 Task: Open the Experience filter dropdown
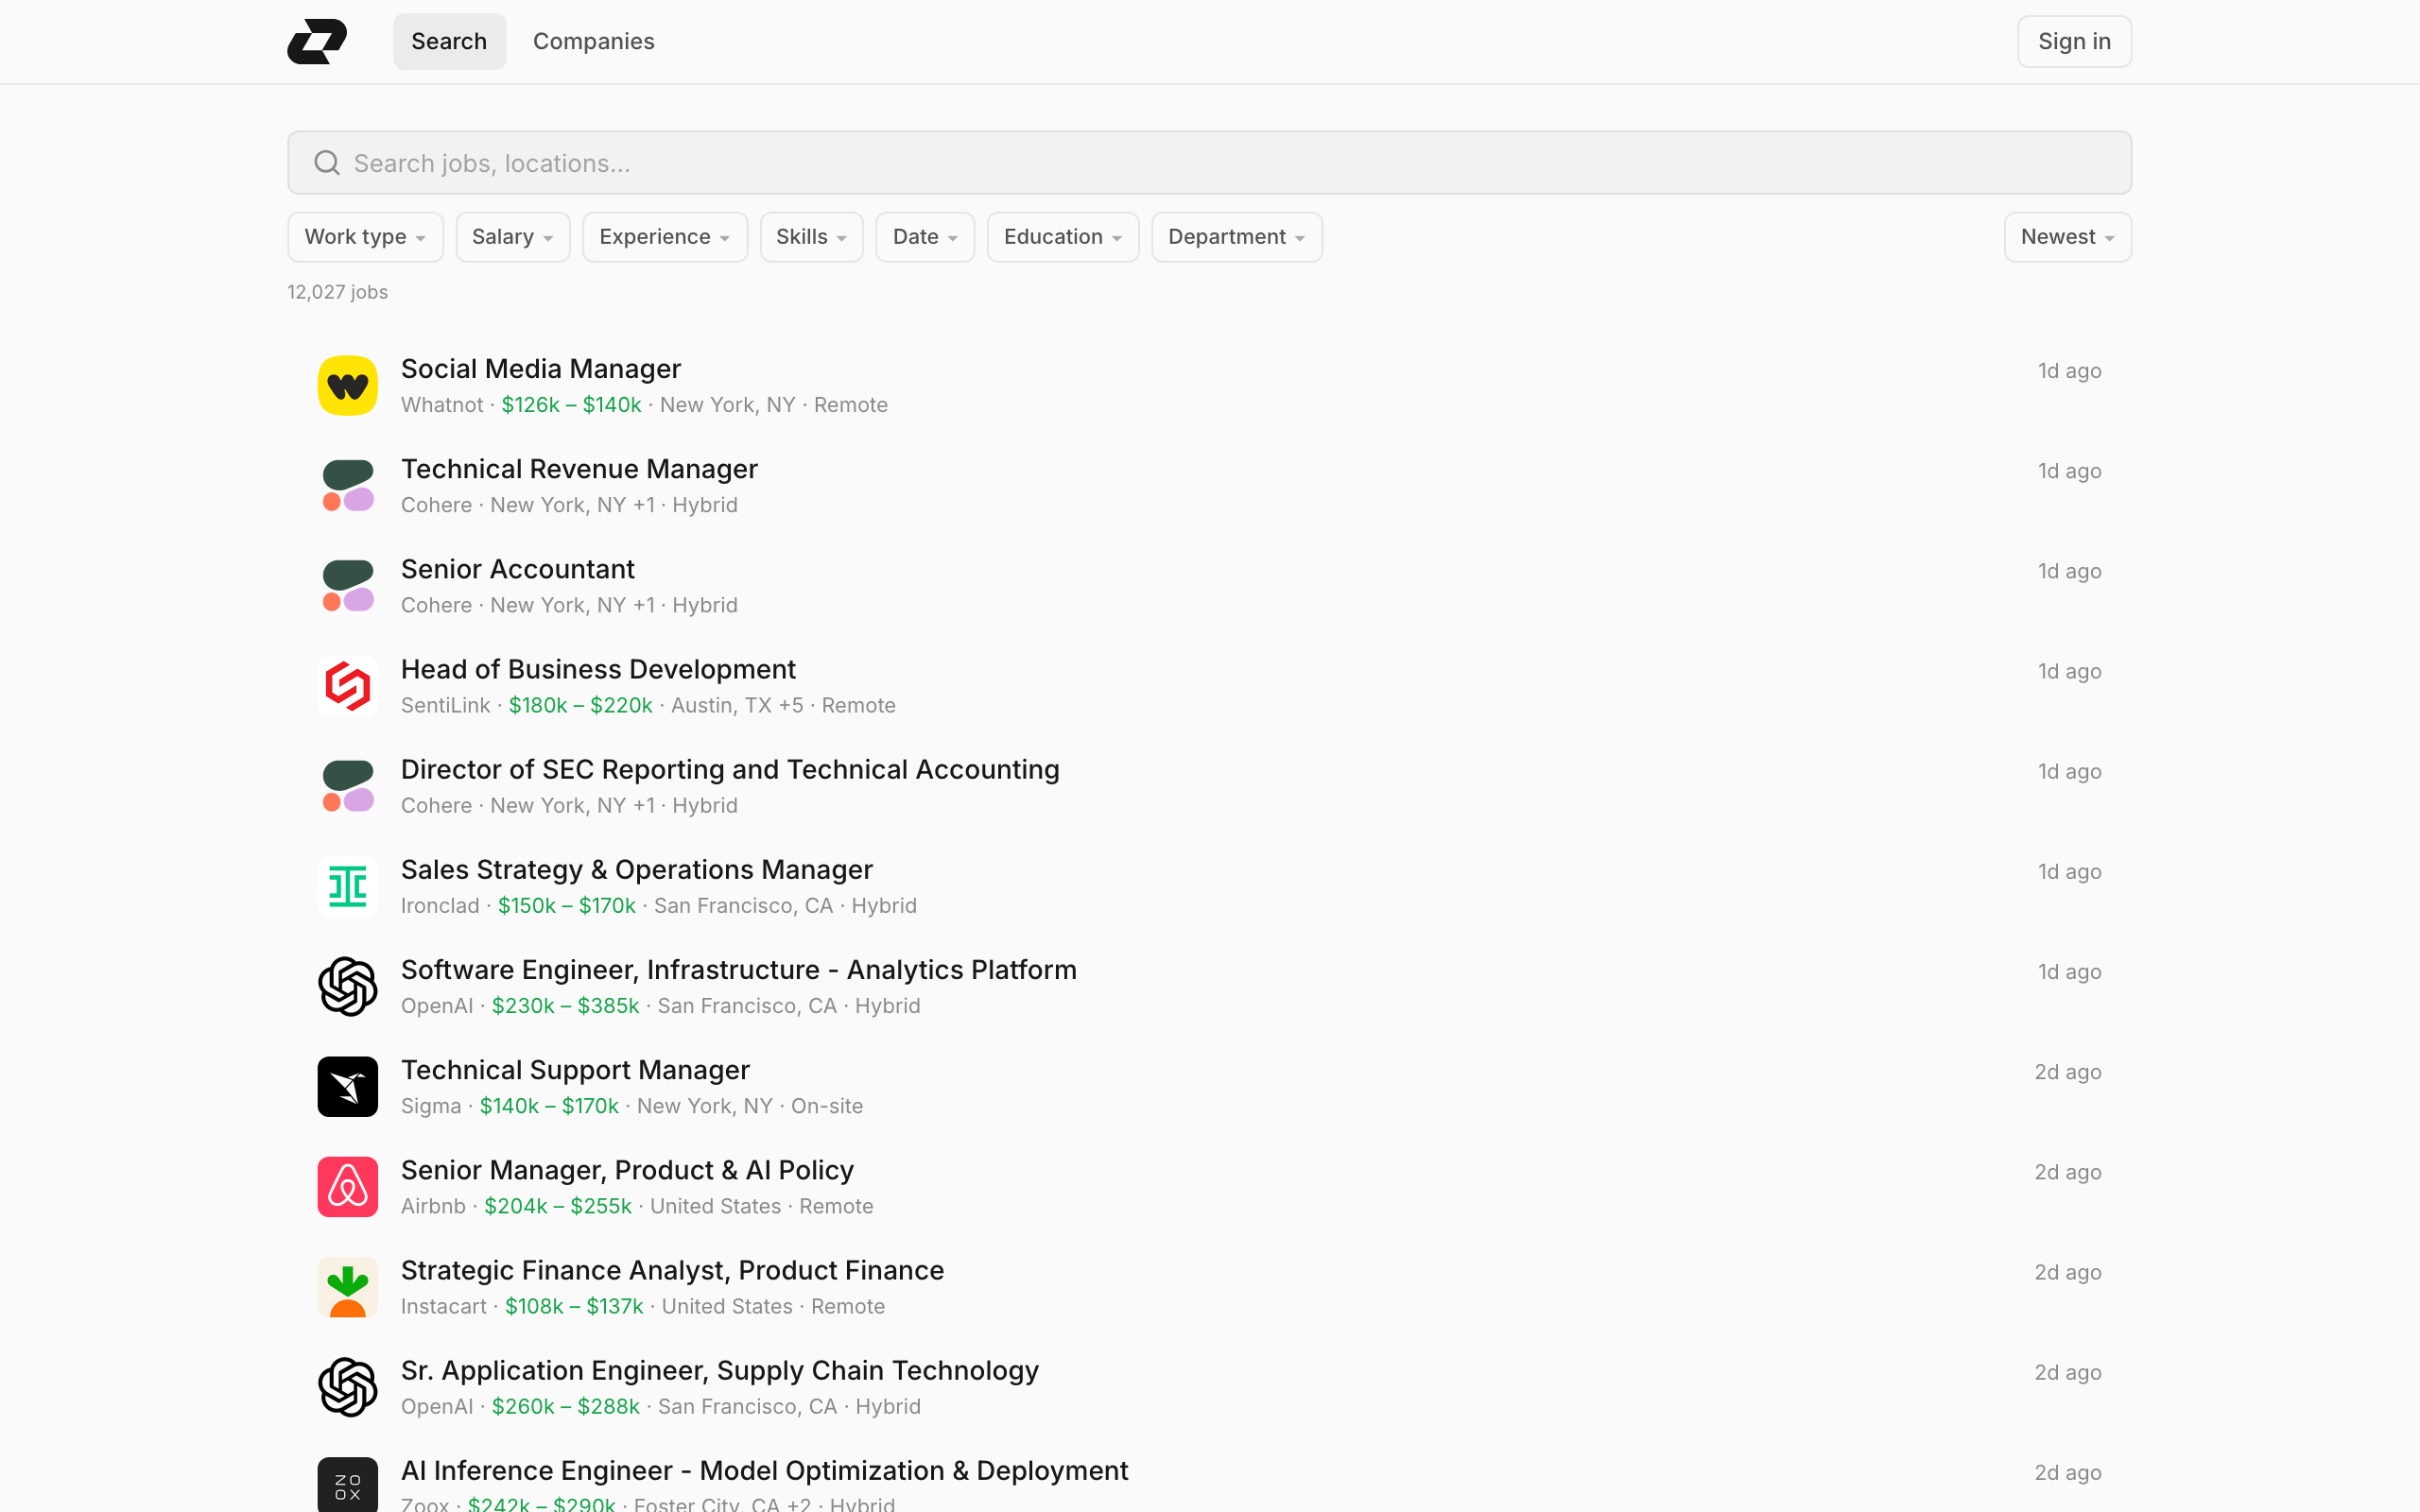point(664,237)
